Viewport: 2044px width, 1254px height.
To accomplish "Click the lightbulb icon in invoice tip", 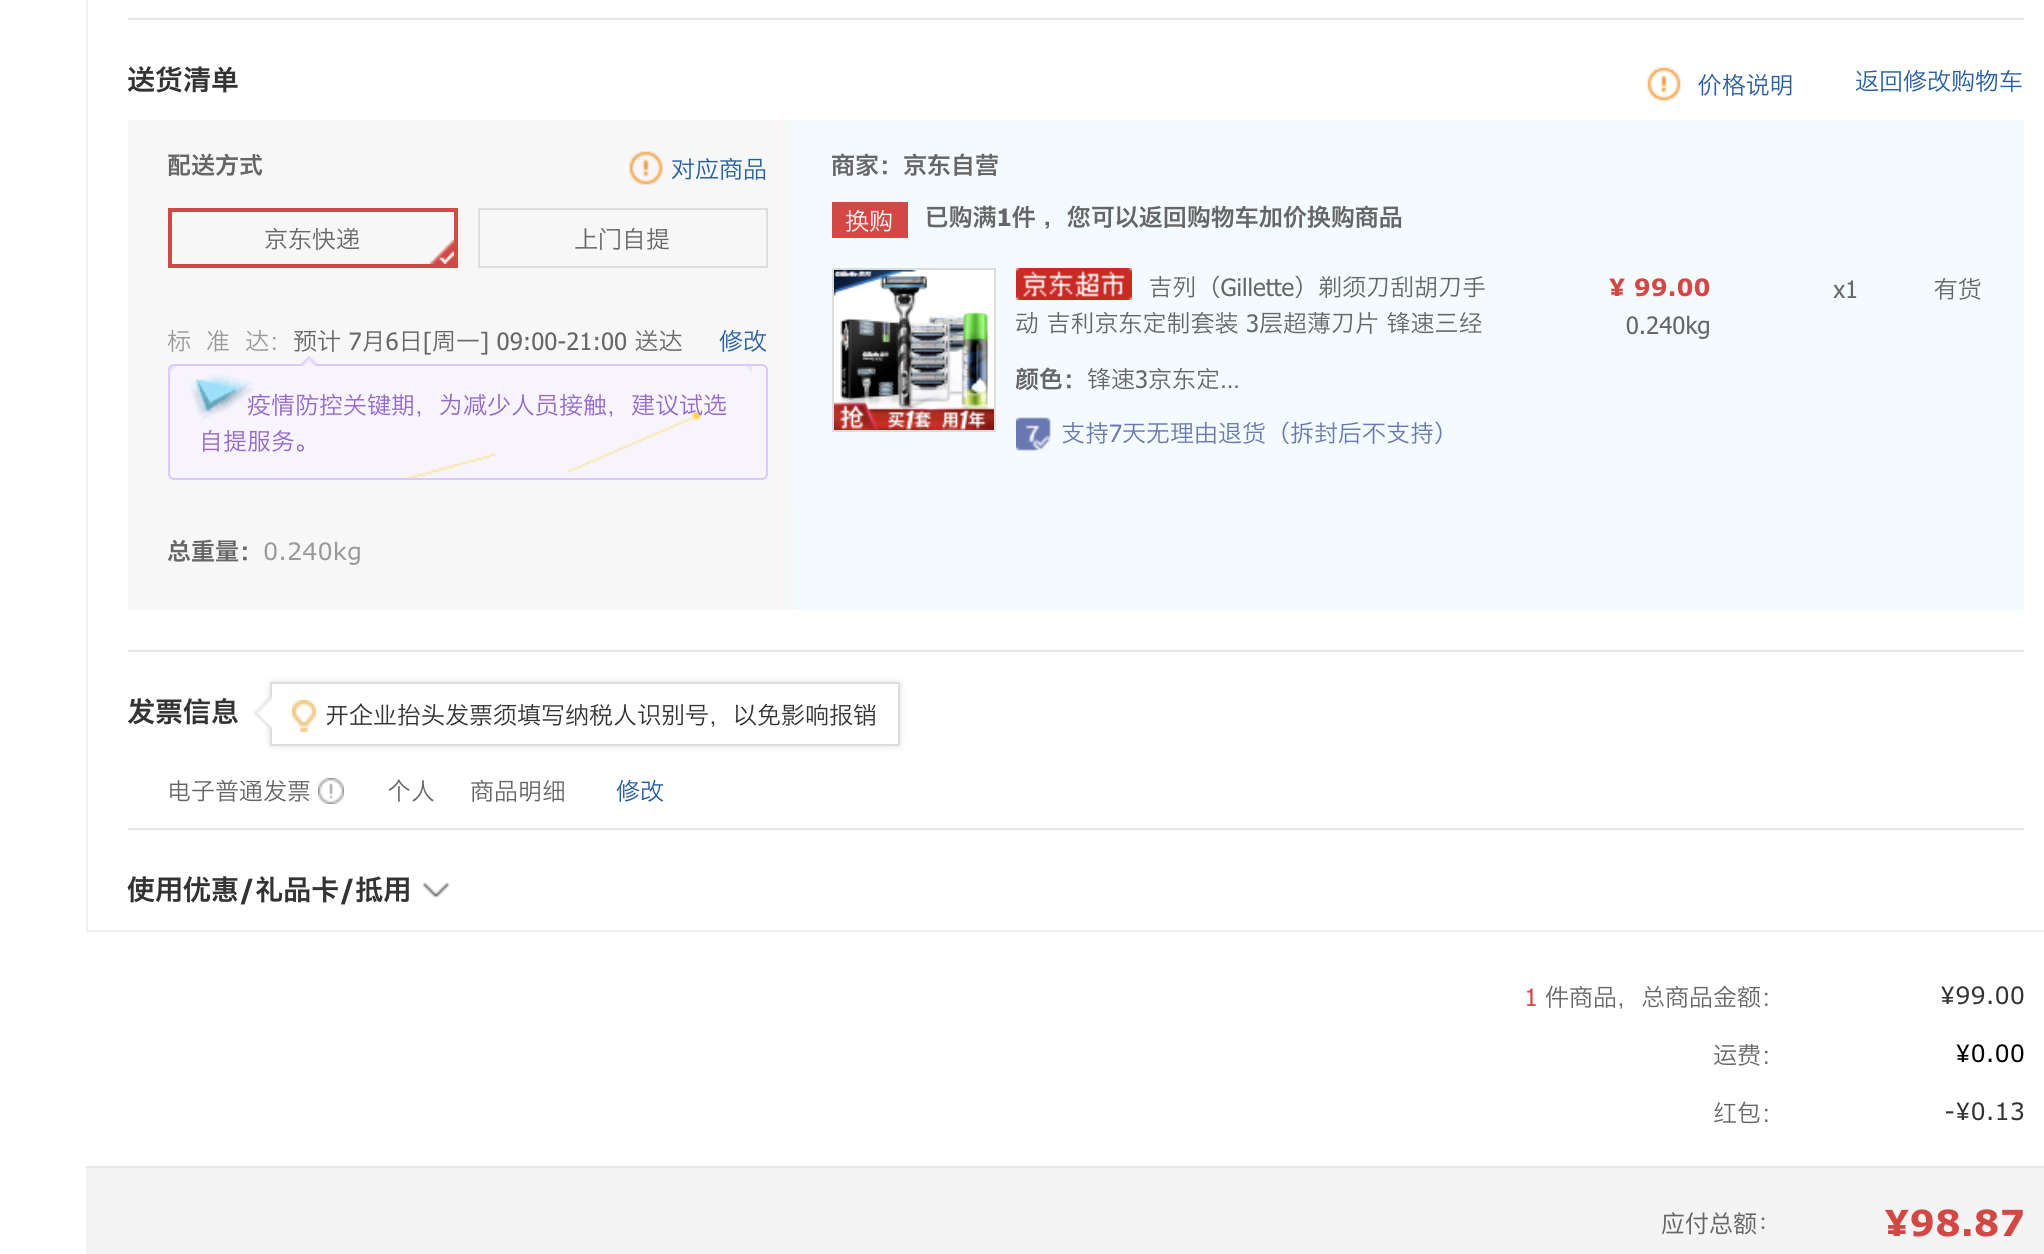I will click(x=303, y=714).
